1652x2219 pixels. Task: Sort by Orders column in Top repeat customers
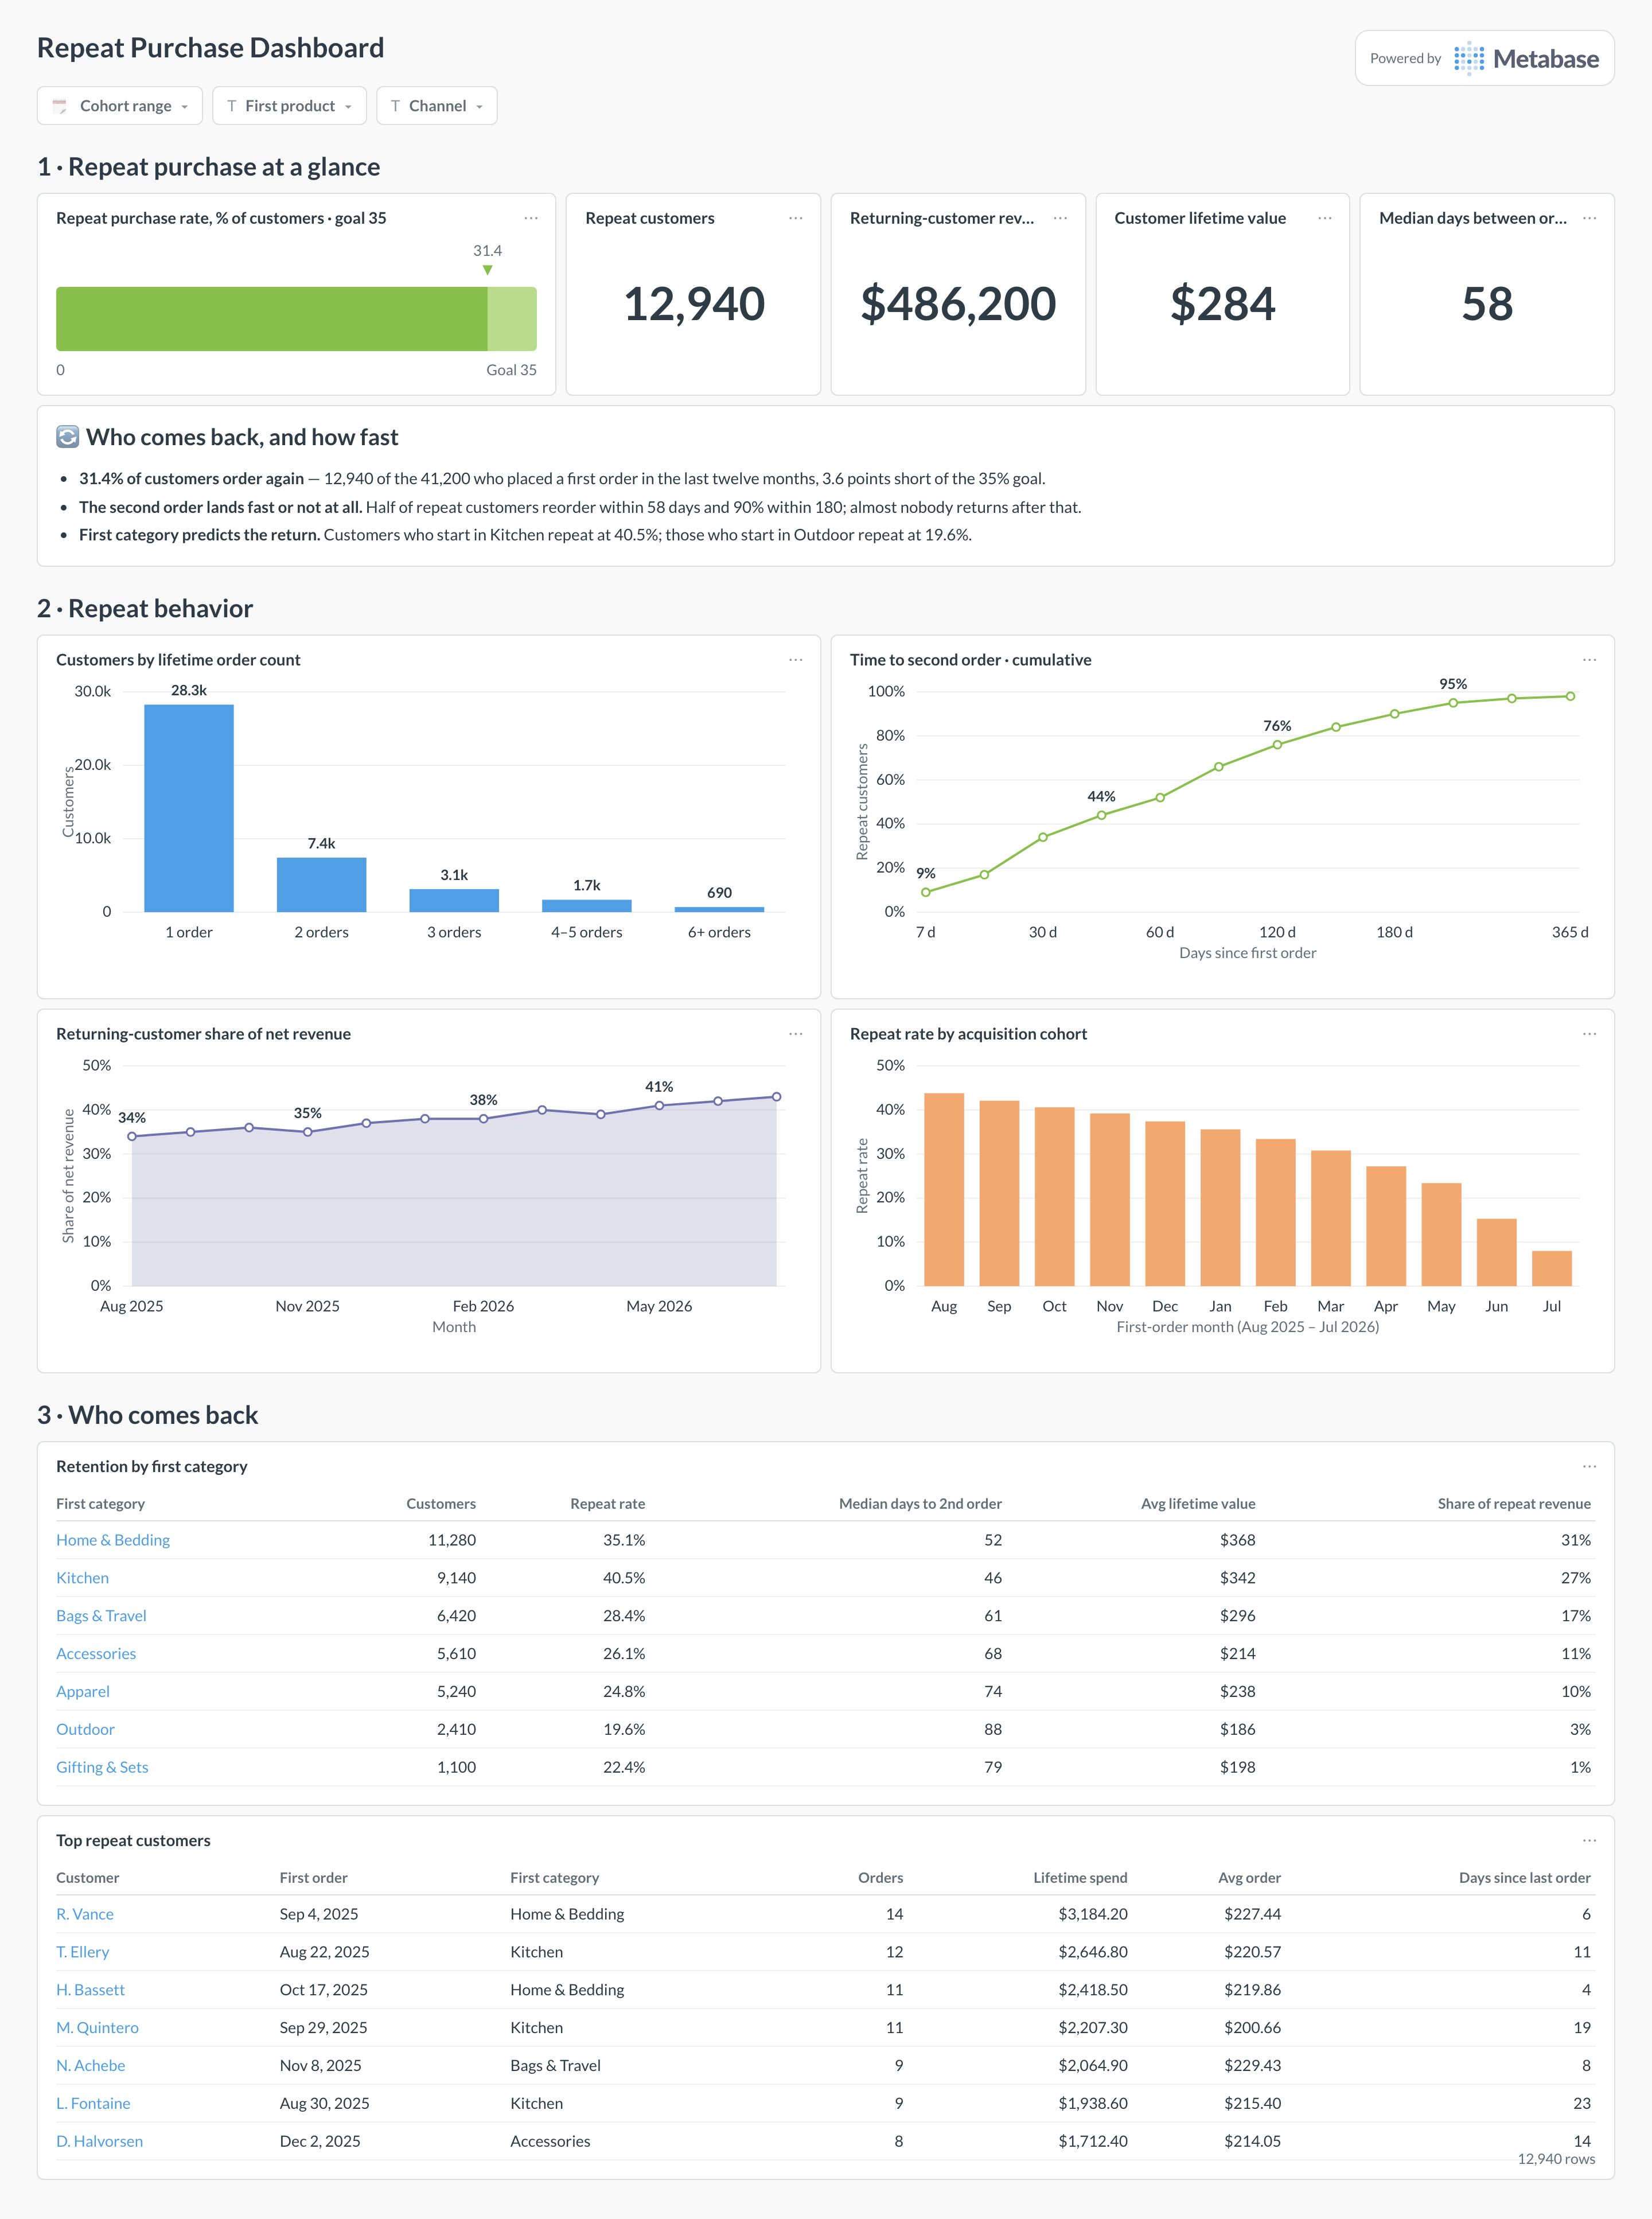click(x=880, y=1878)
